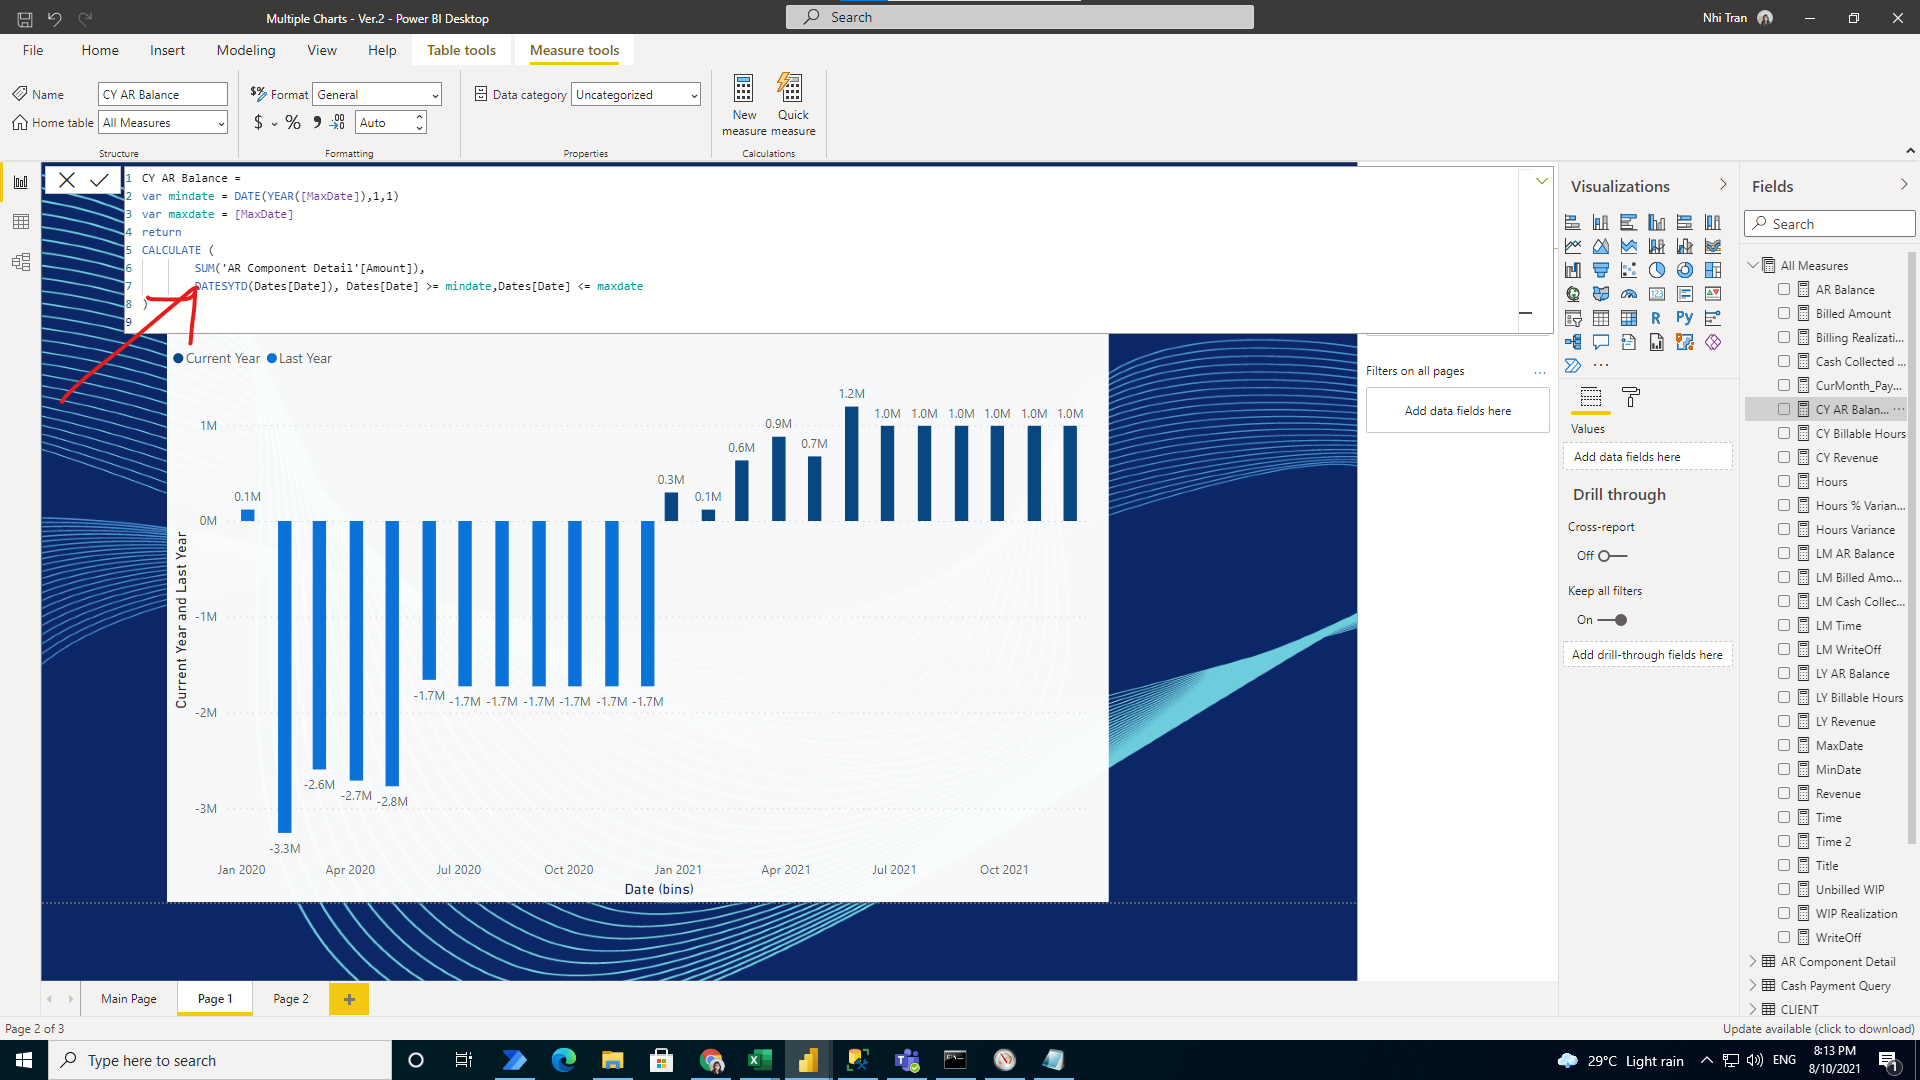Select the Line chart visualization
The width and height of the screenshot is (1920, 1080).
pyautogui.click(x=1573, y=246)
